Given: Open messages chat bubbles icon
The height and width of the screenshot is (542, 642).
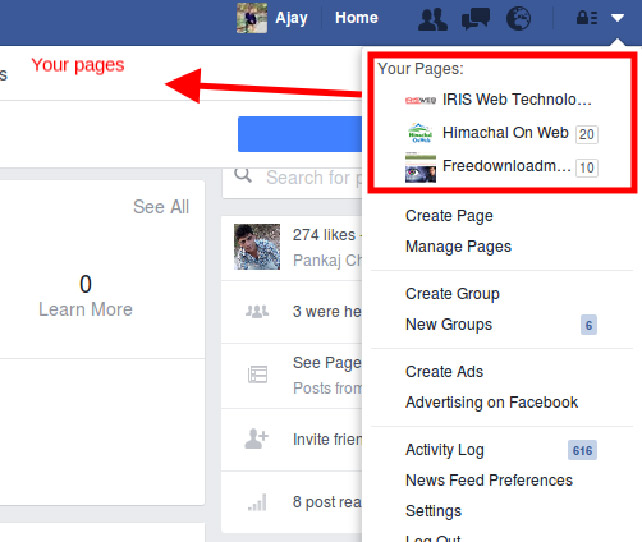Looking at the screenshot, I should click(x=476, y=19).
